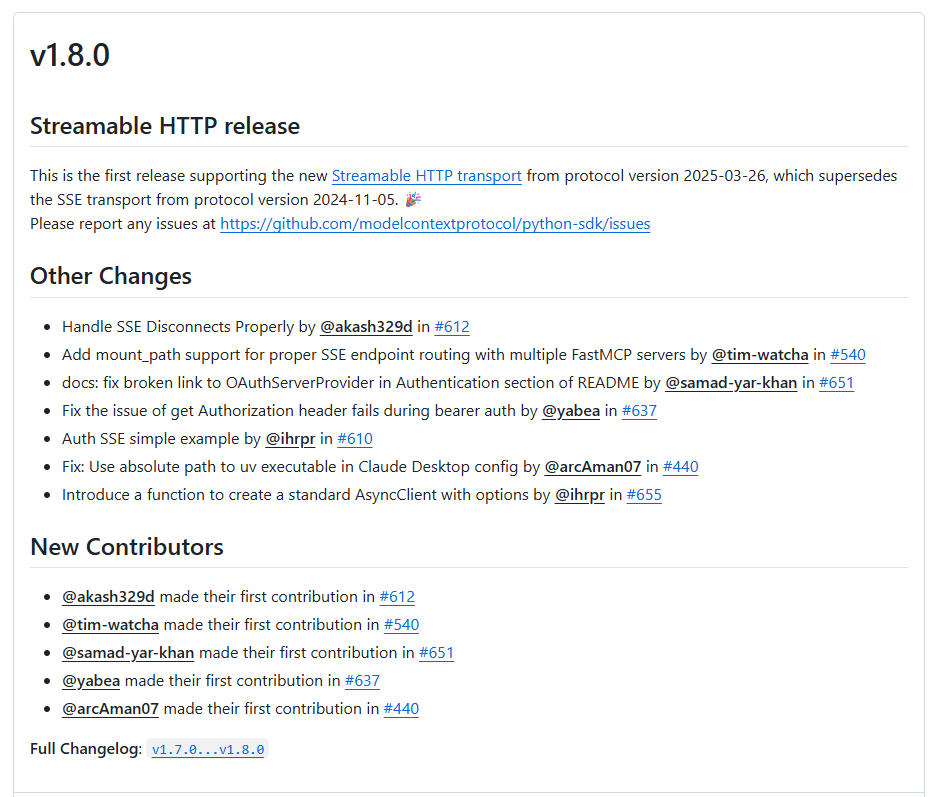Open the python-sdk issues URL
The width and height of the screenshot is (942, 797).
[435, 224]
